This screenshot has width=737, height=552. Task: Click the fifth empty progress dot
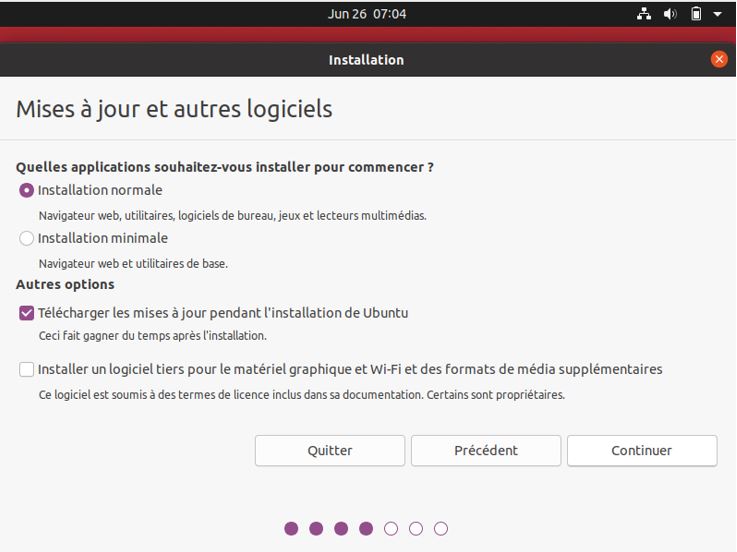tap(391, 529)
